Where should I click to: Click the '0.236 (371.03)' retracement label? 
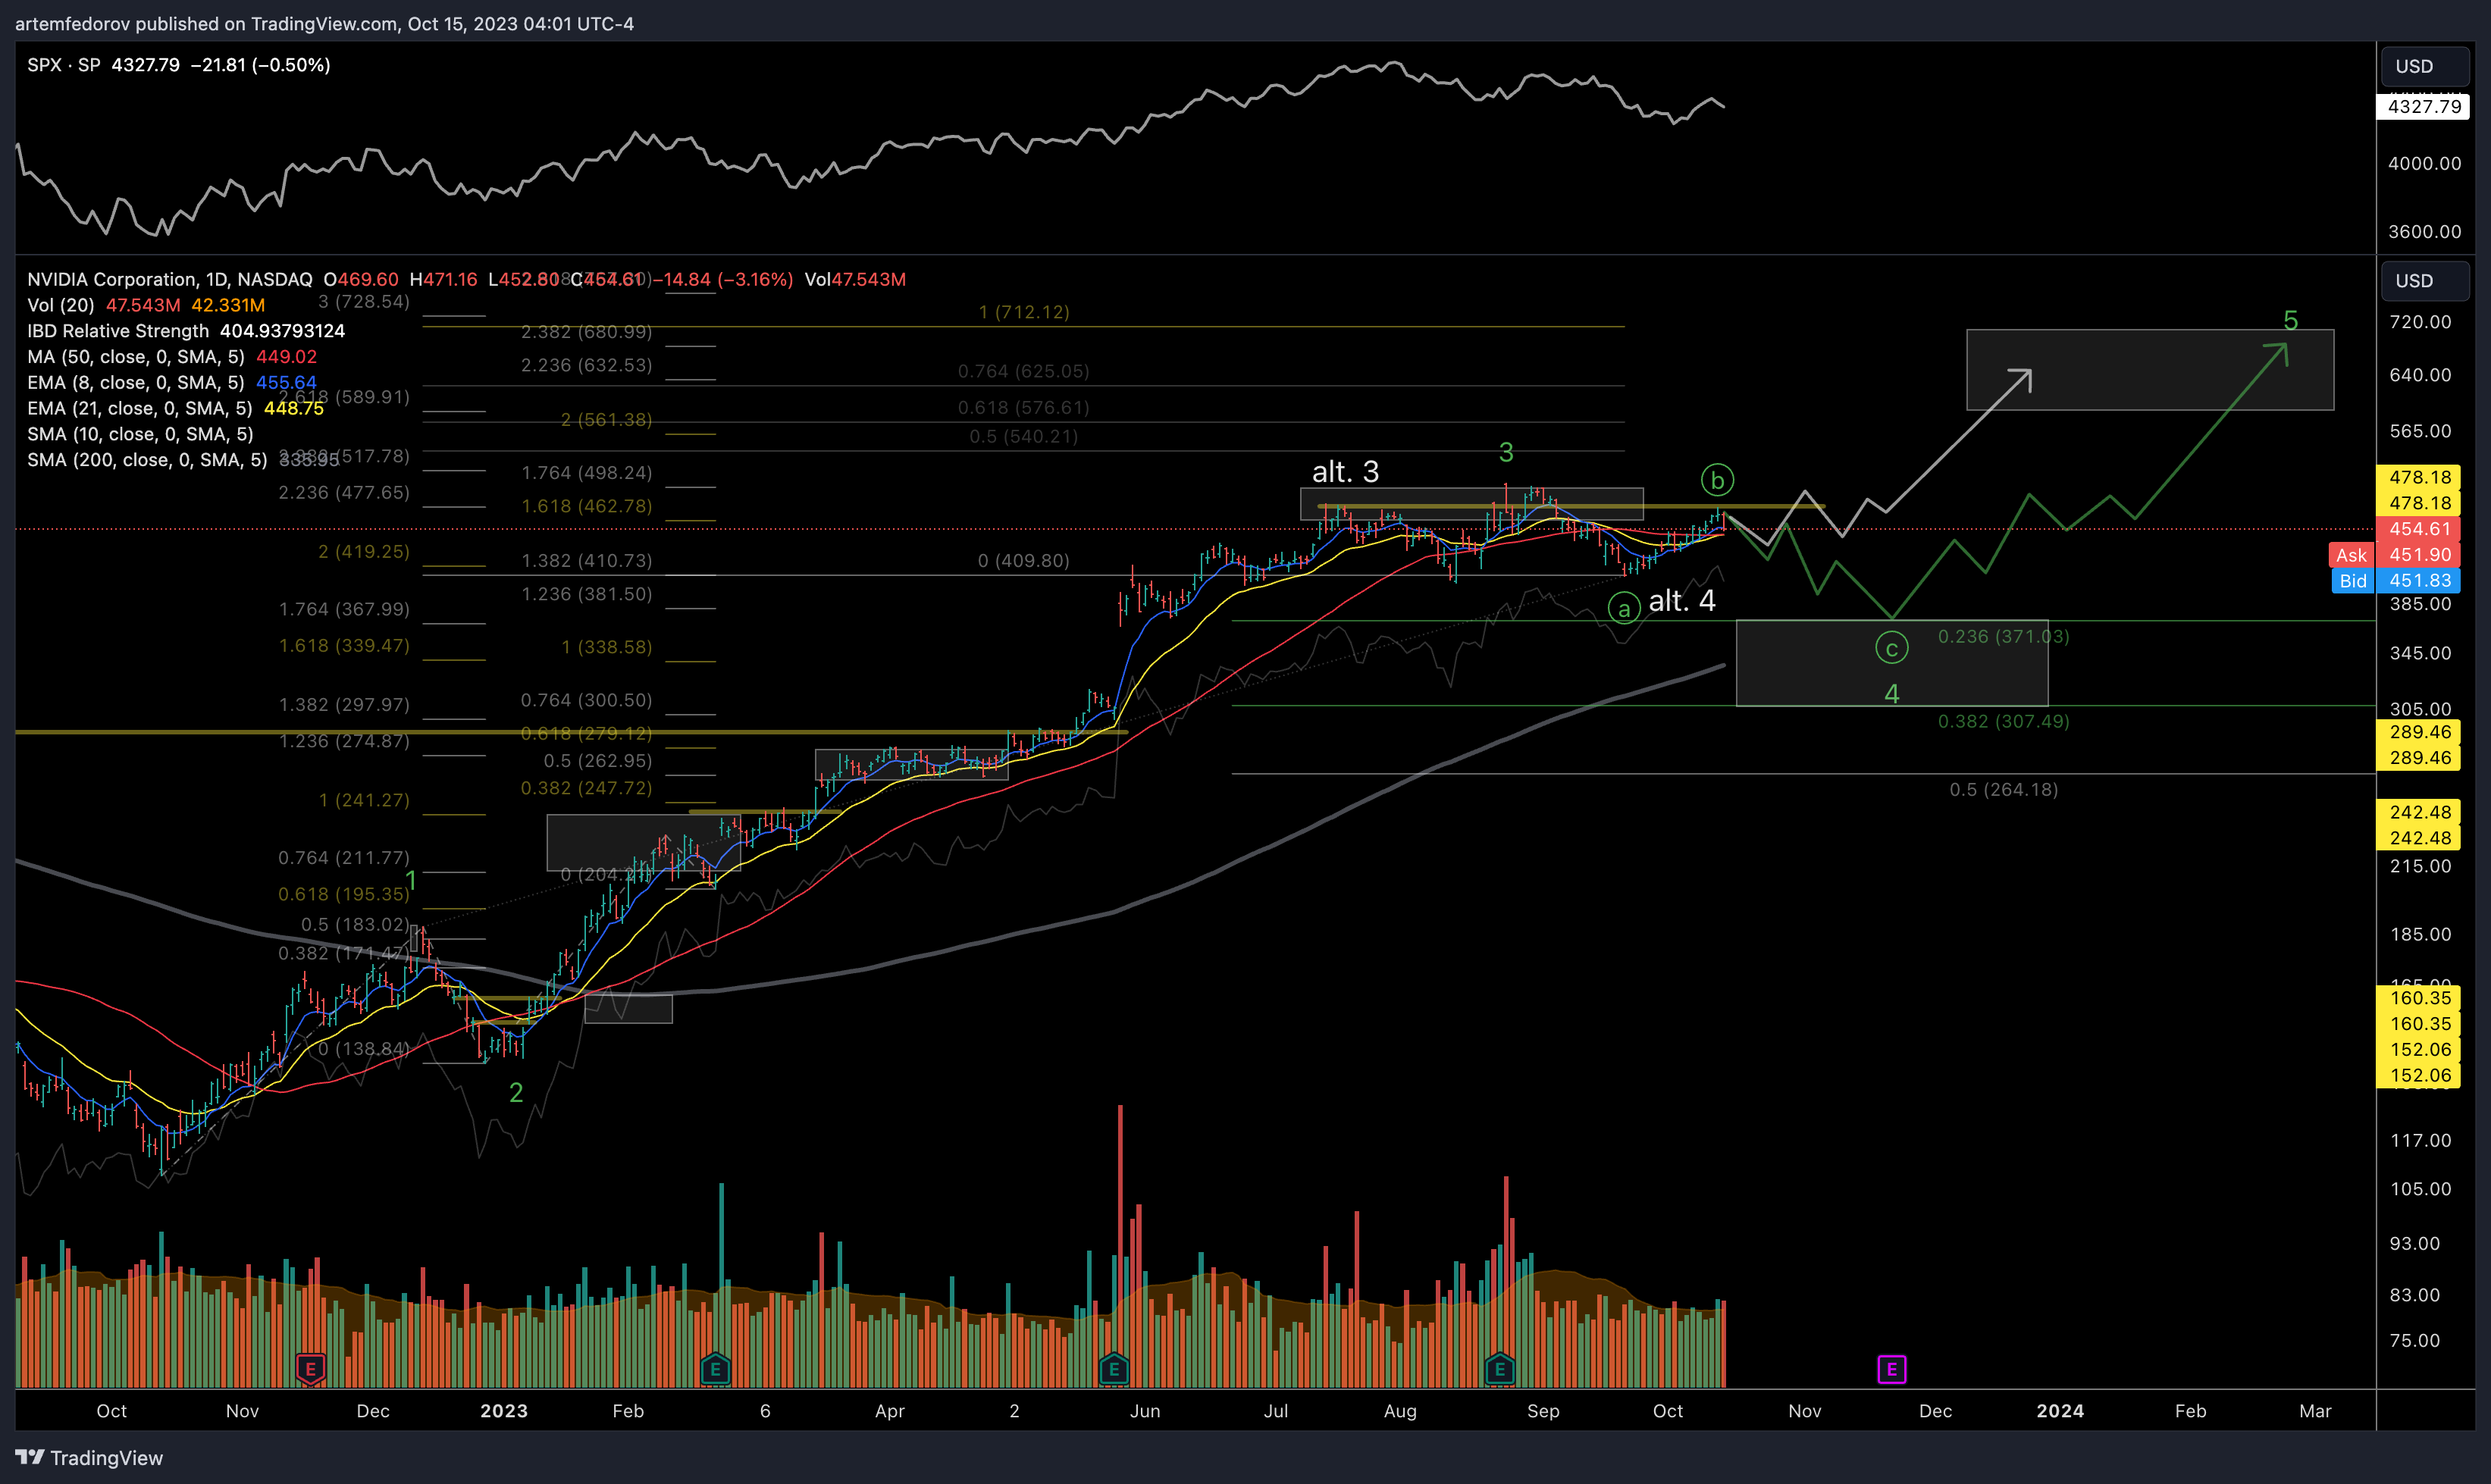click(x=2003, y=636)
